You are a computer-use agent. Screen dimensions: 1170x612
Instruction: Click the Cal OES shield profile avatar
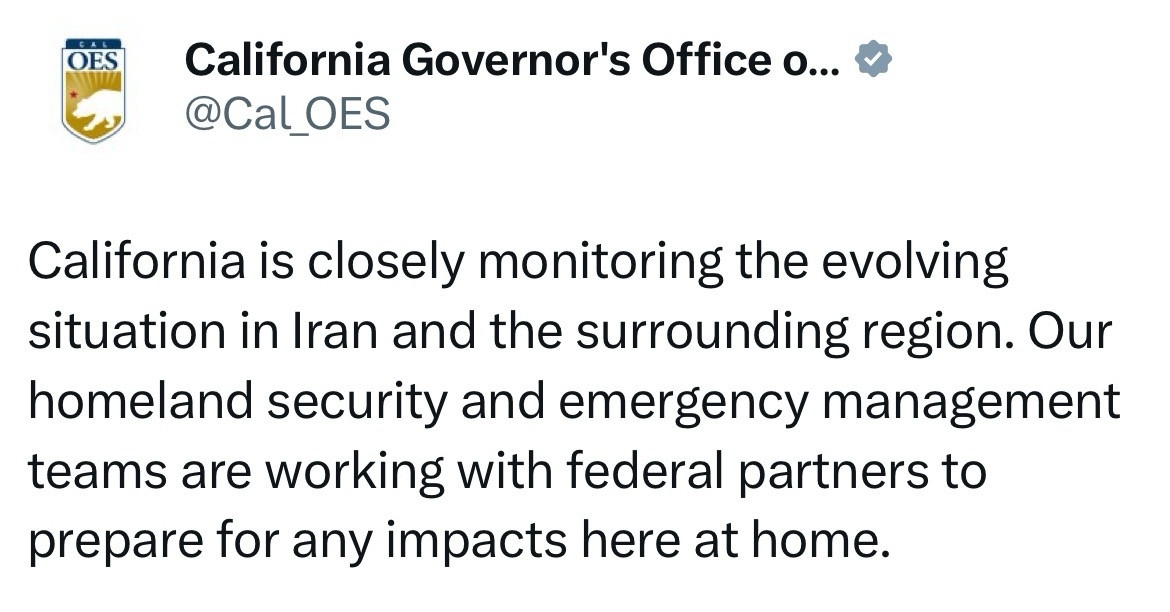[x=93, y=91]
